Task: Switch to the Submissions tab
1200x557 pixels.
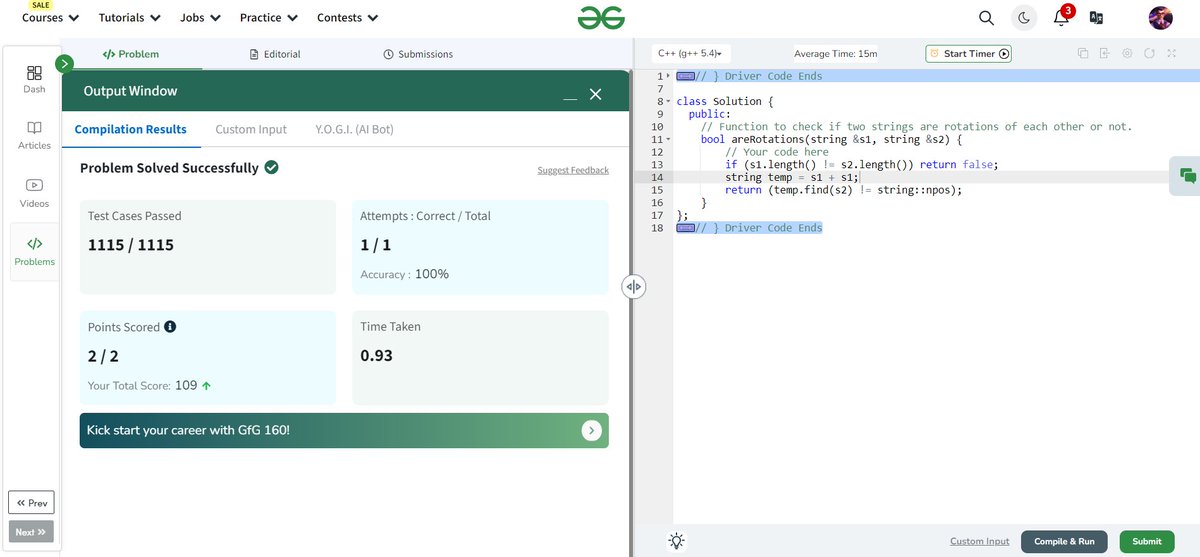Action: pyautogui.click(x=418, y=54)
